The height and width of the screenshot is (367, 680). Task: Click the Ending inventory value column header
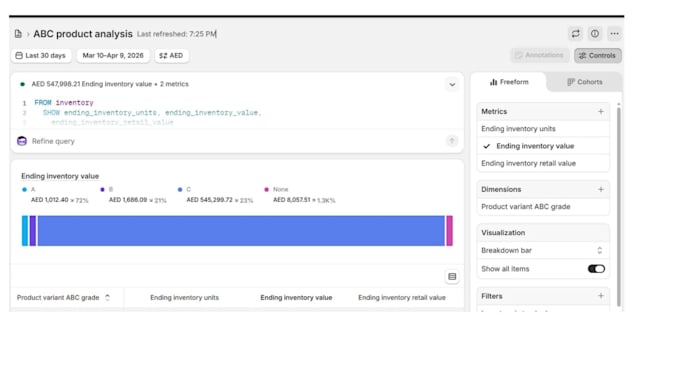click(296, 298)
